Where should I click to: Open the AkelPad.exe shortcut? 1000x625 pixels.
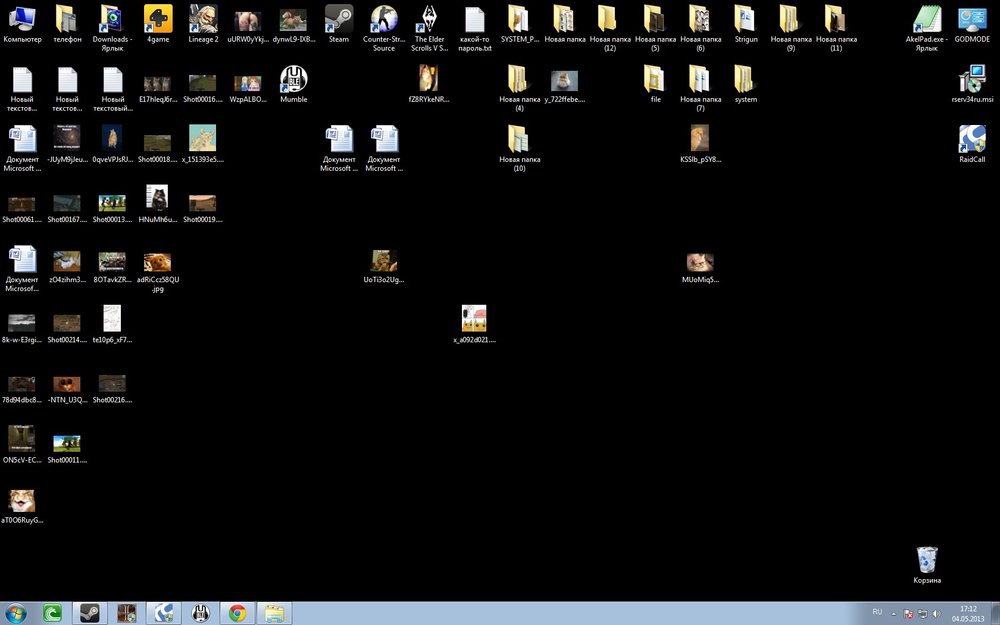(x=927, y=18)
